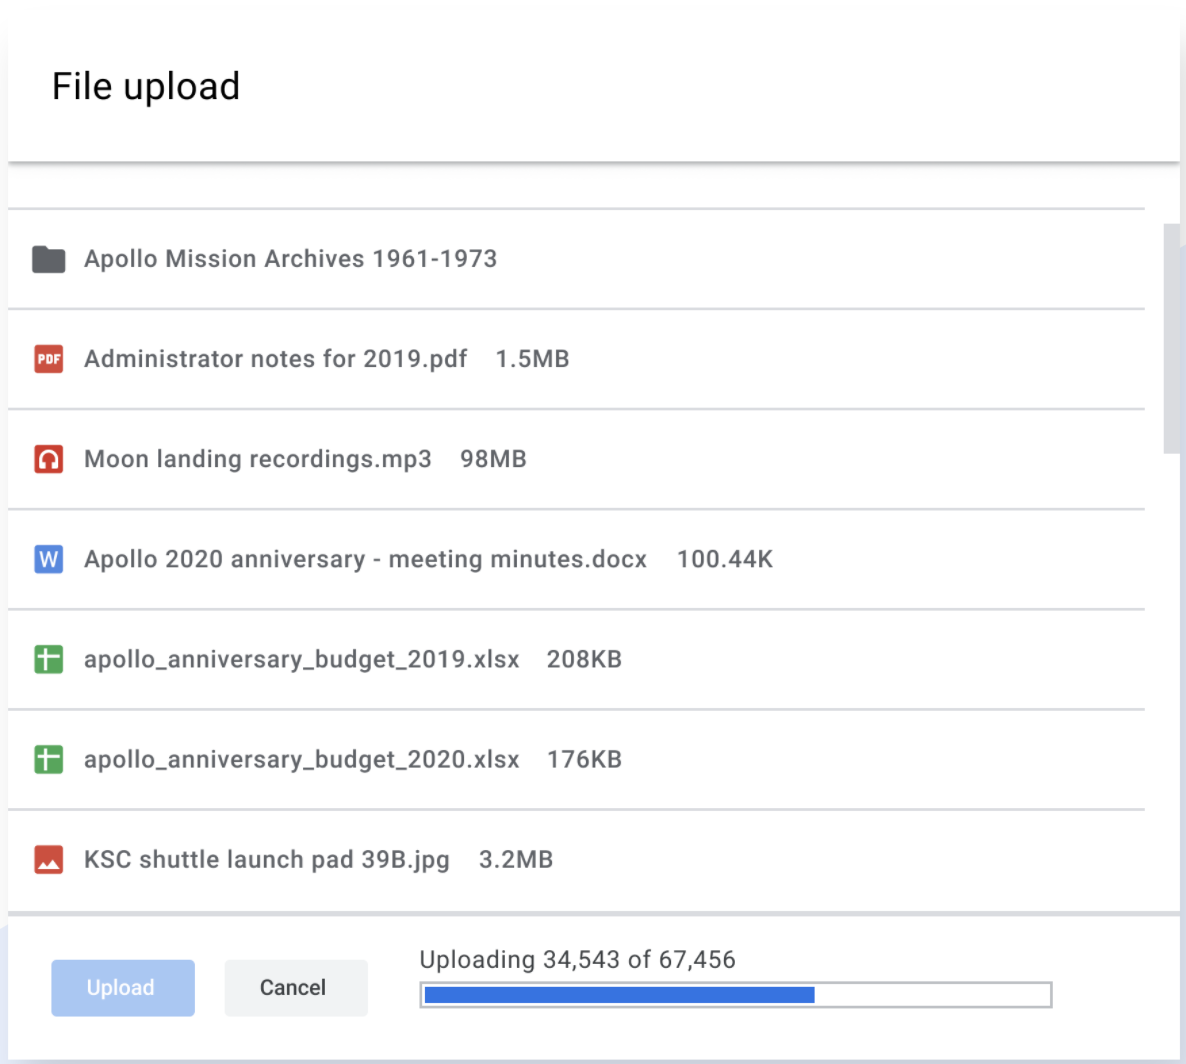Image resolution: width=1186 pixels, height=1064 pixels.
Task: Click the spreadsheet icon for budget_2020.xlsx
Action: (x=48, y=759)
